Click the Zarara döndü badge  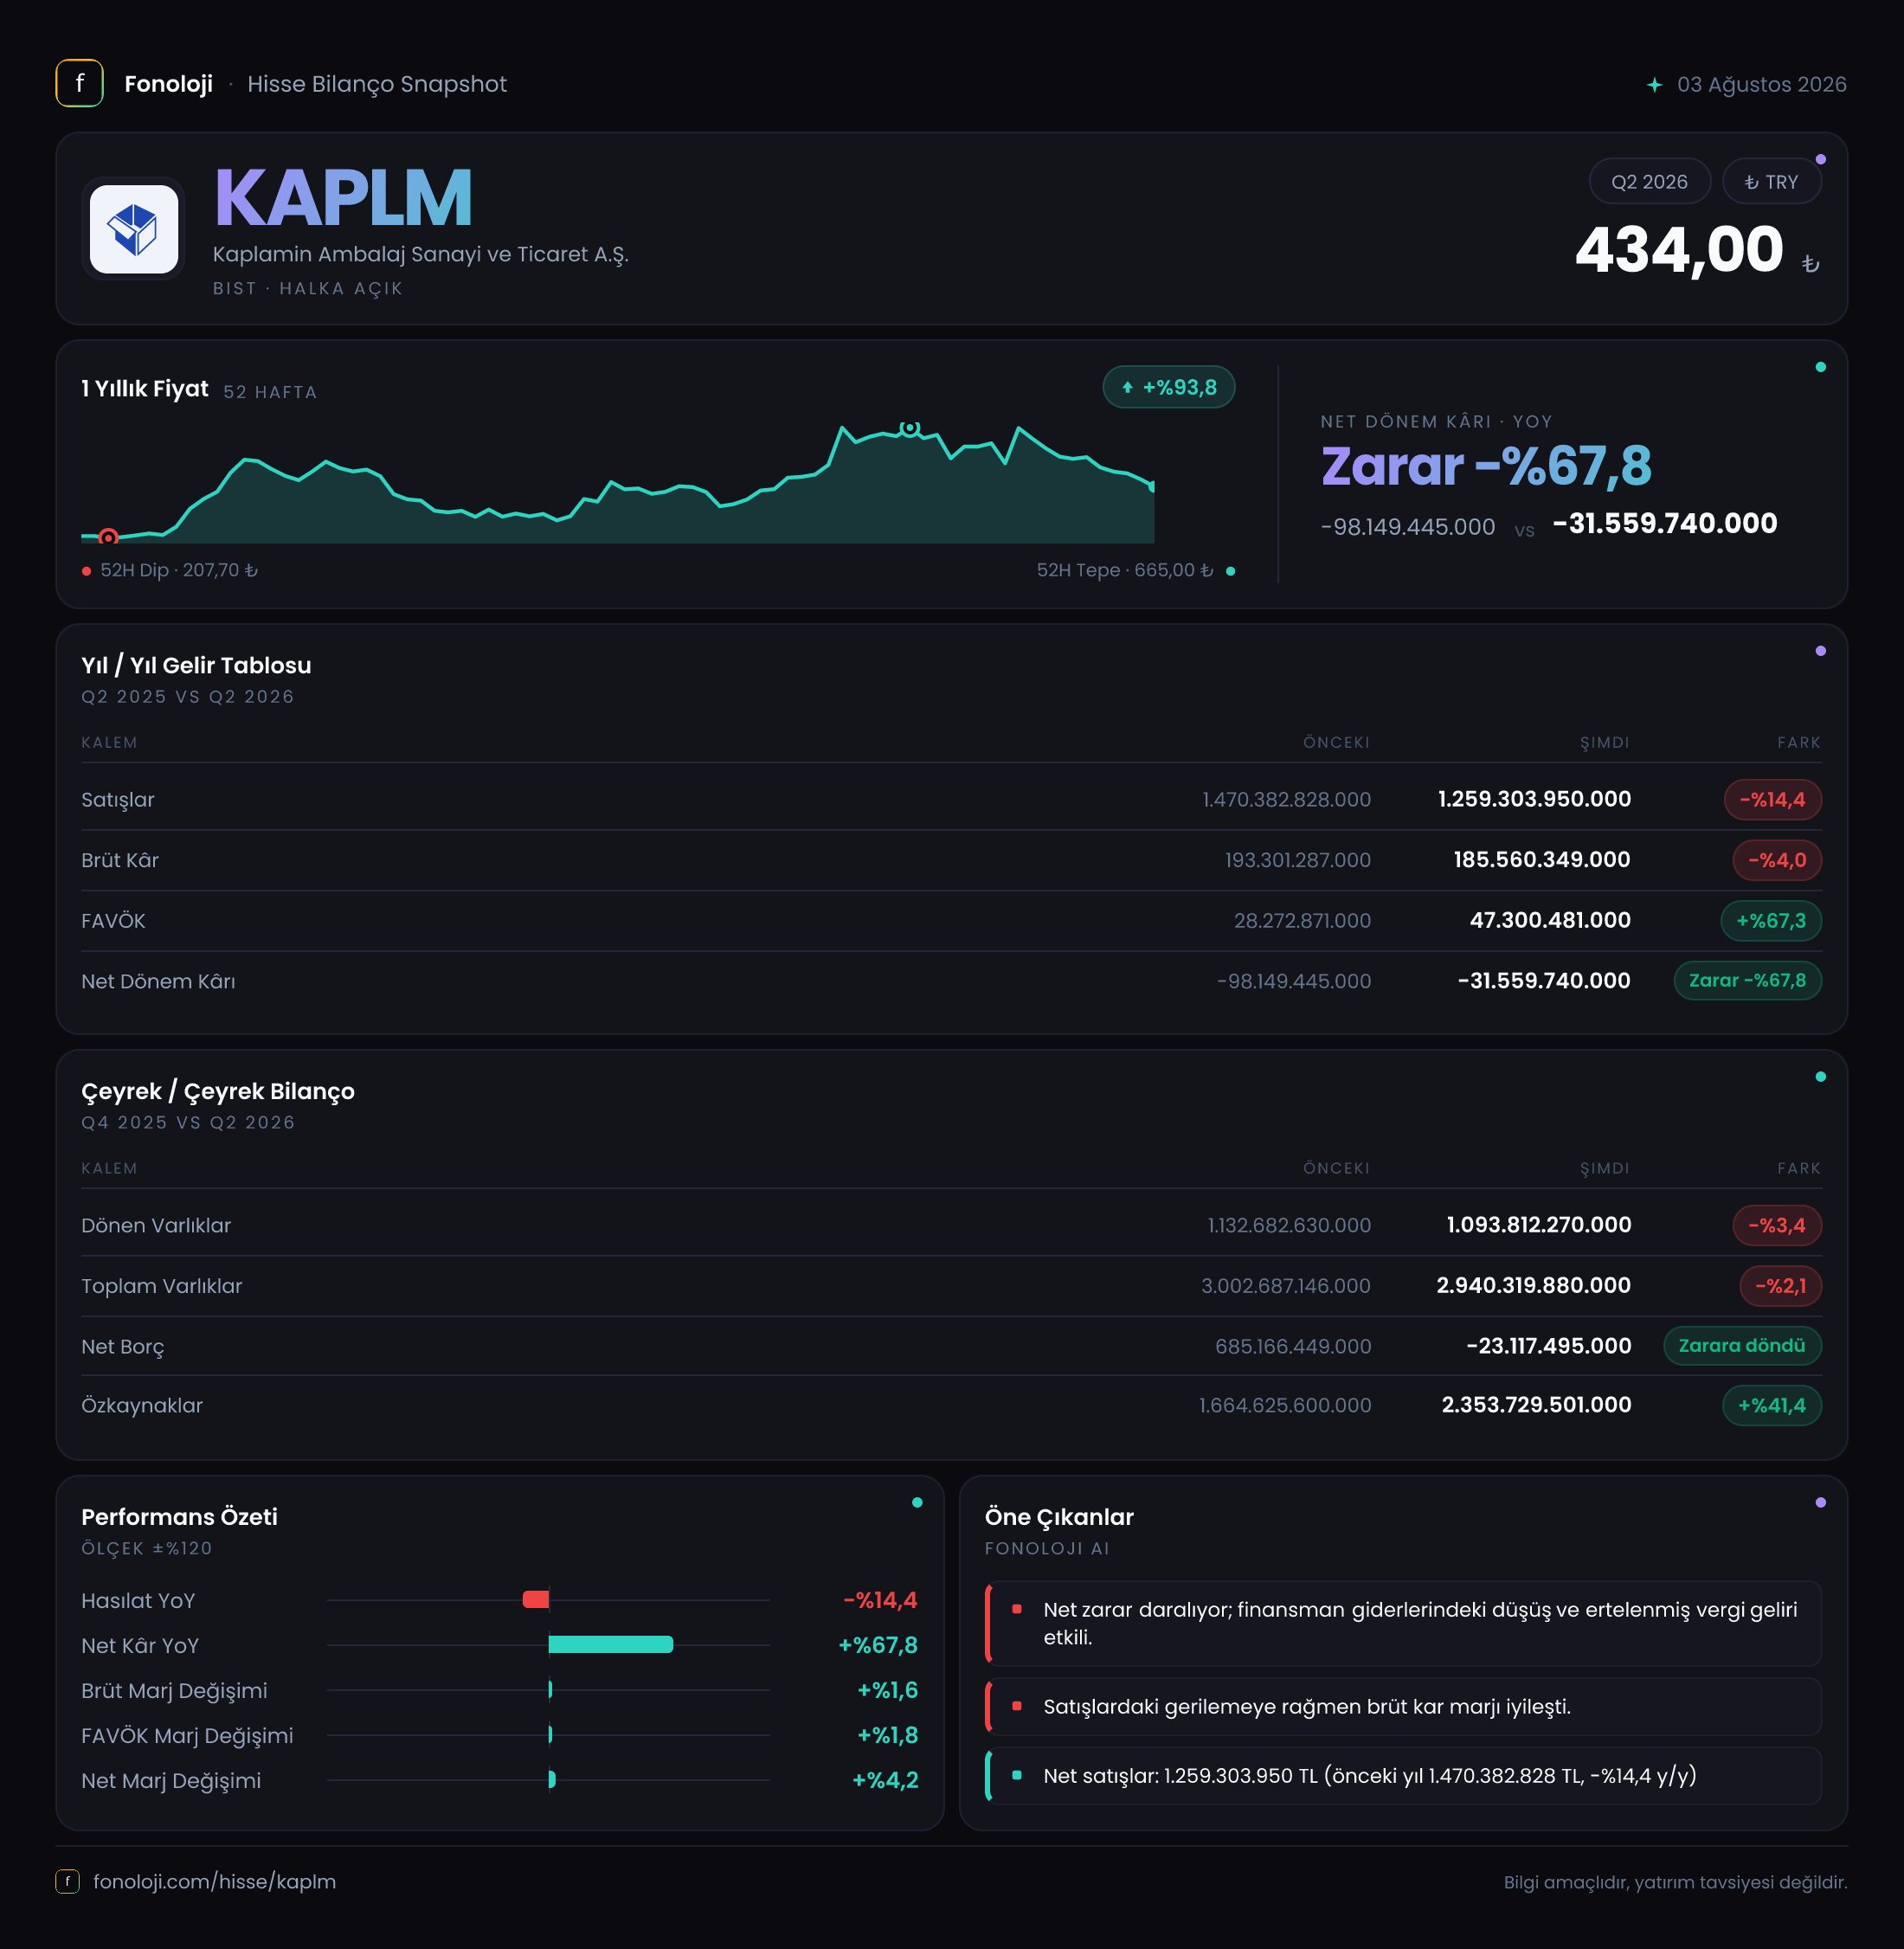[x=1741, y=1345]
